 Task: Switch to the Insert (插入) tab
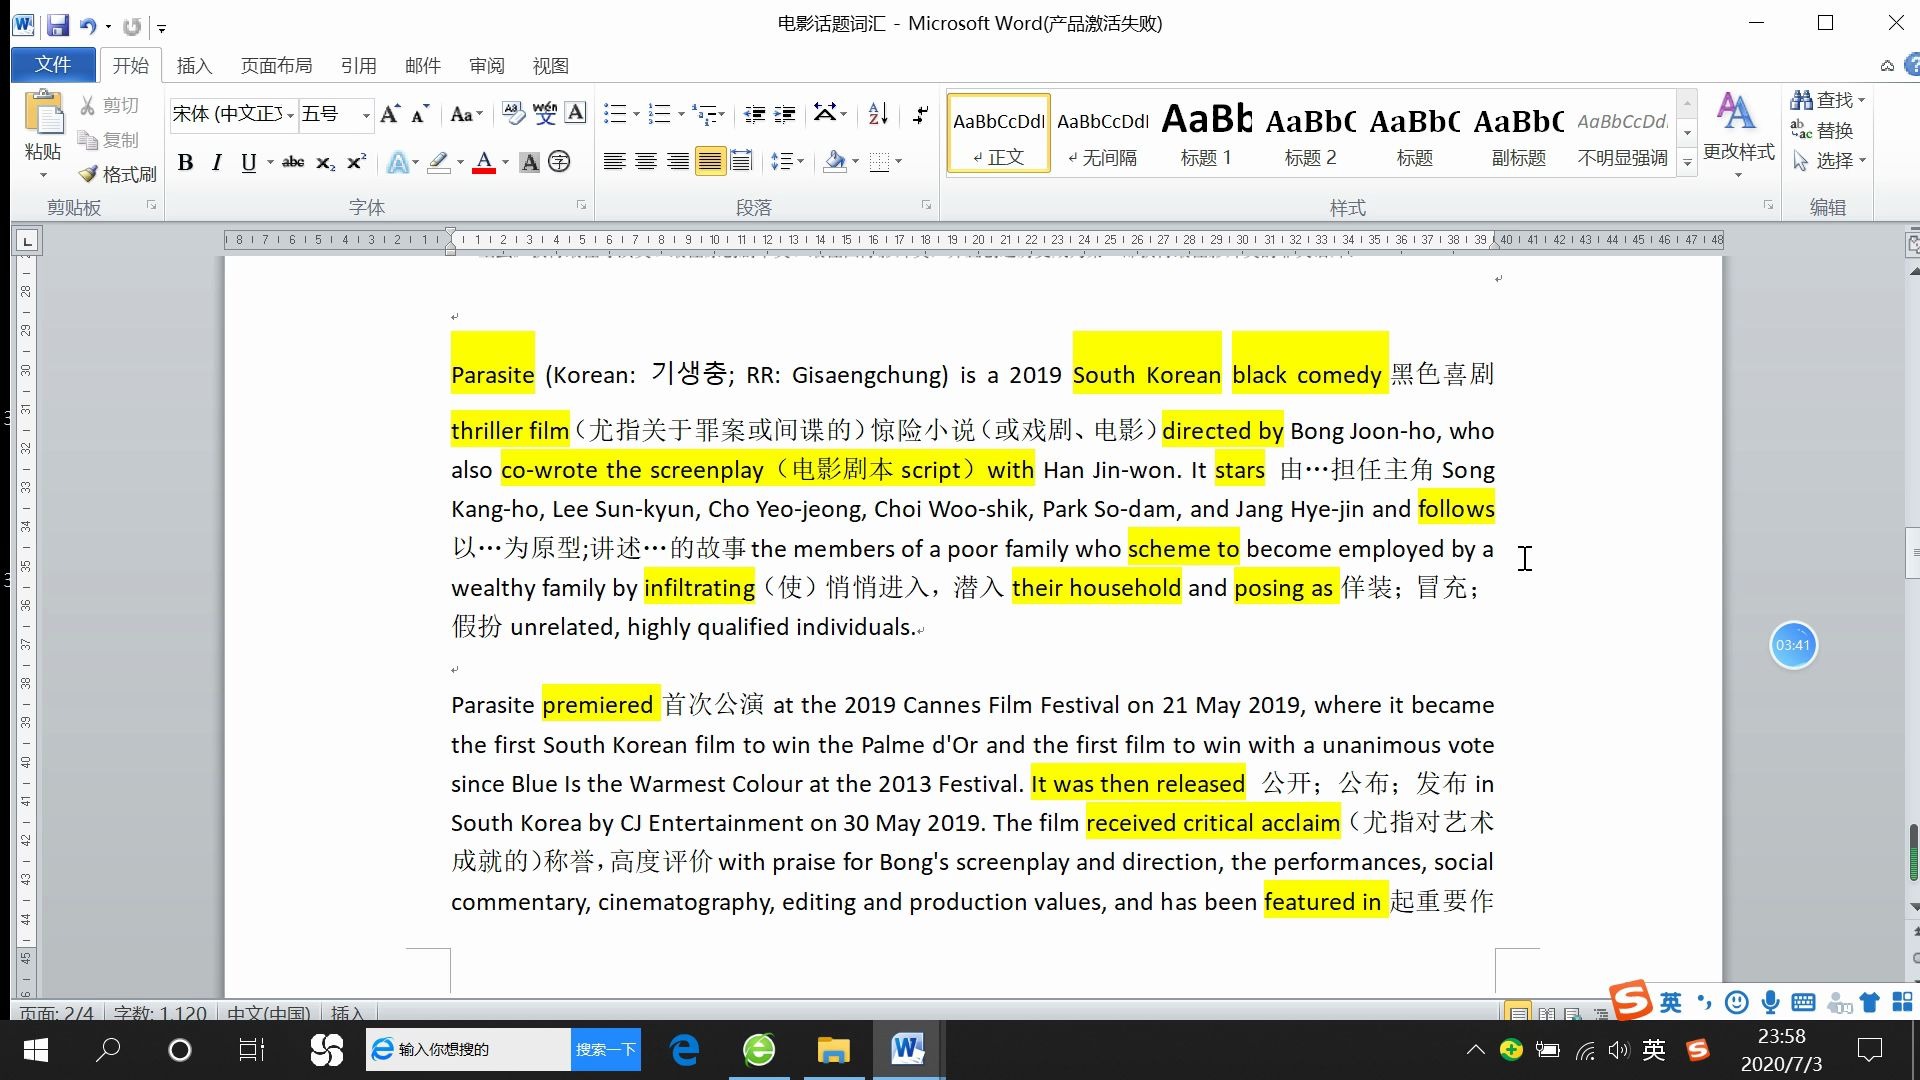coord(194,66)
